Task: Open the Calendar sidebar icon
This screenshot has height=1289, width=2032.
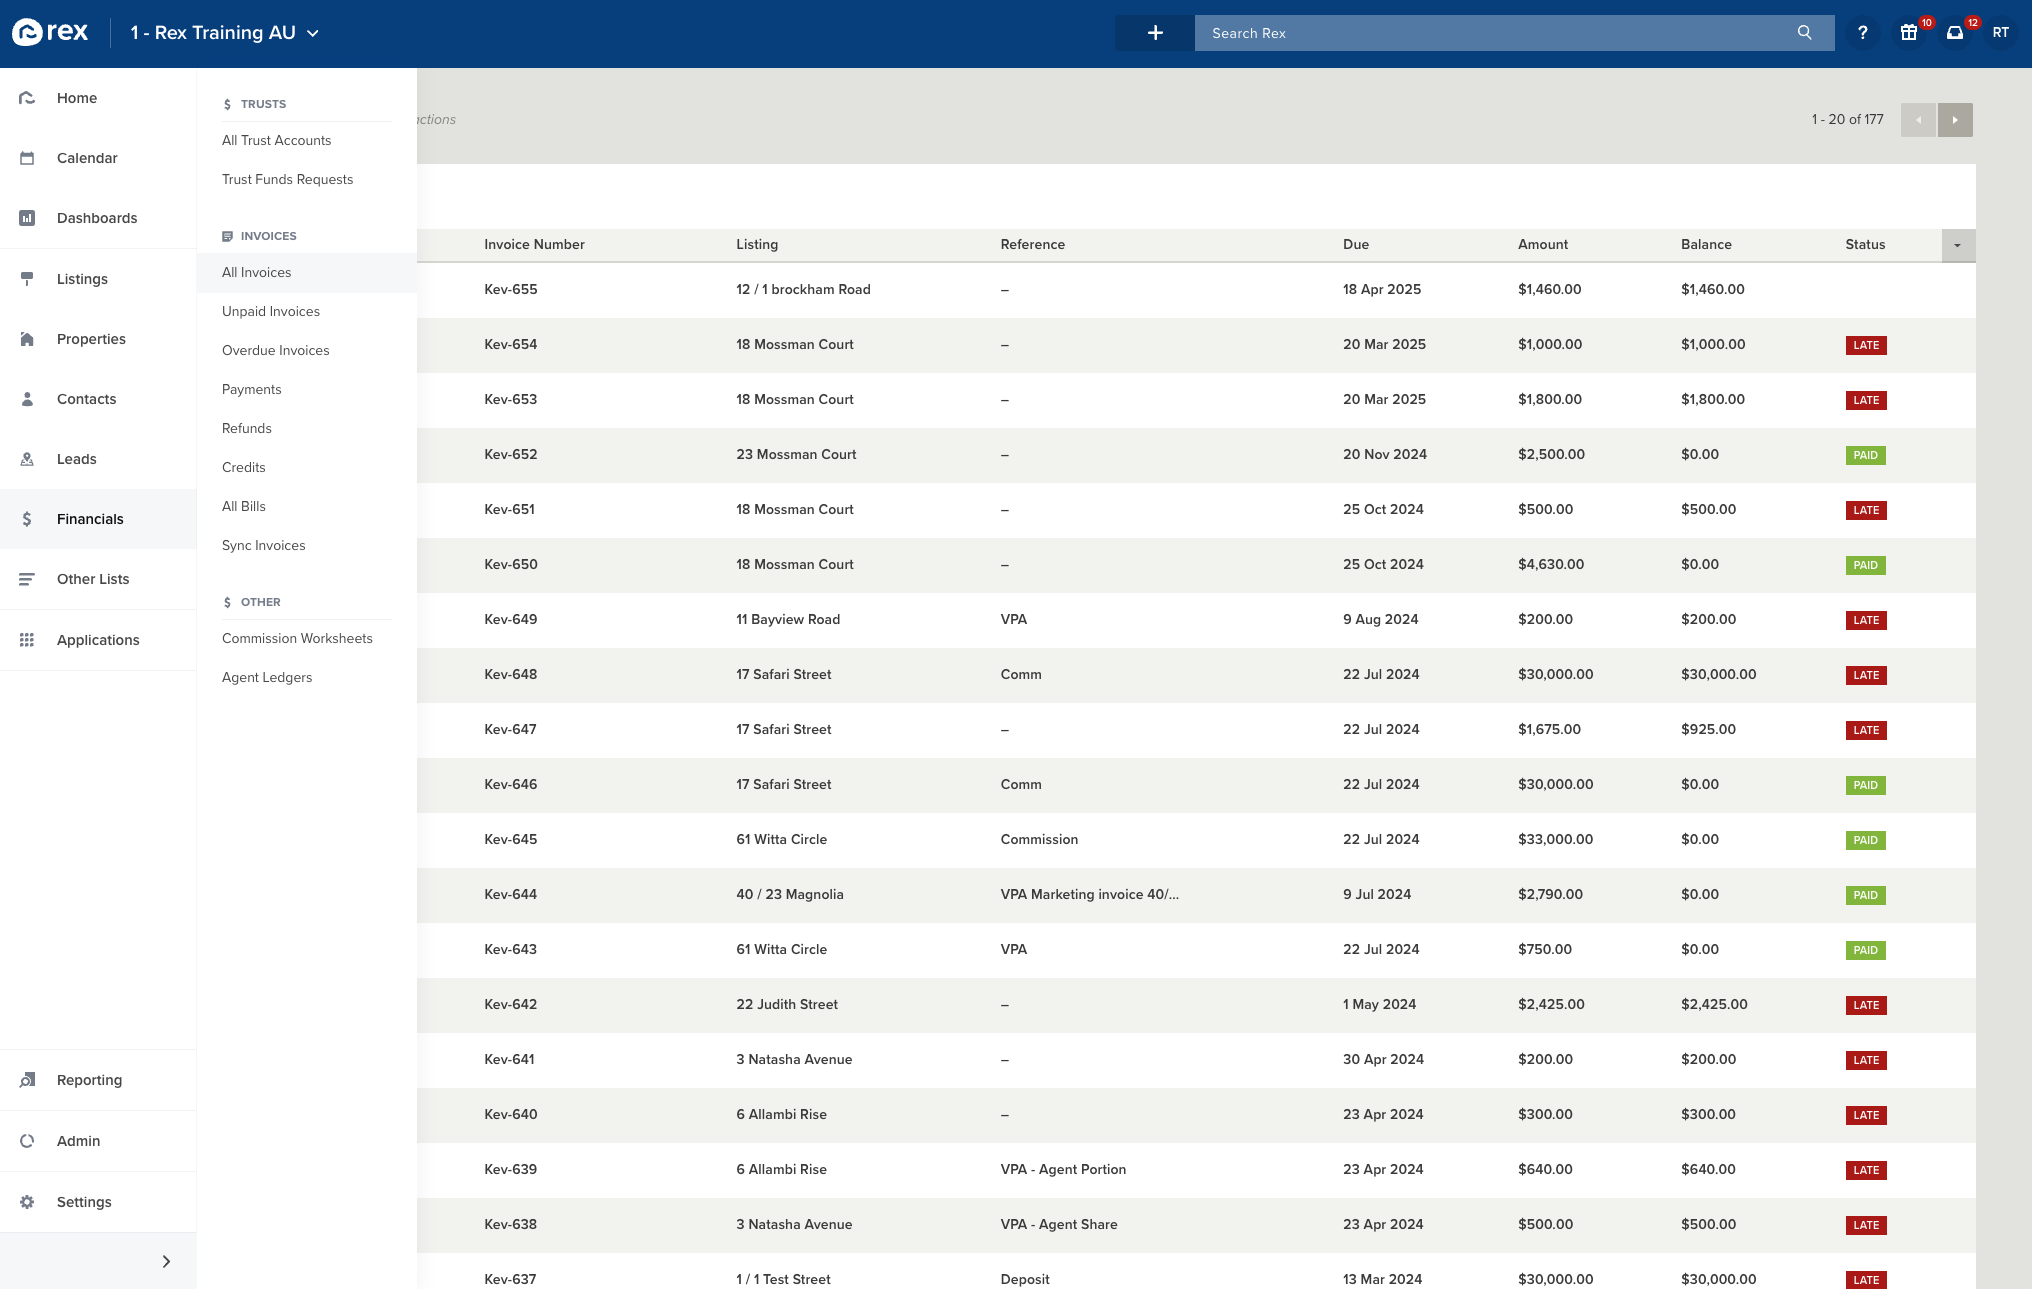Action: 27,158
